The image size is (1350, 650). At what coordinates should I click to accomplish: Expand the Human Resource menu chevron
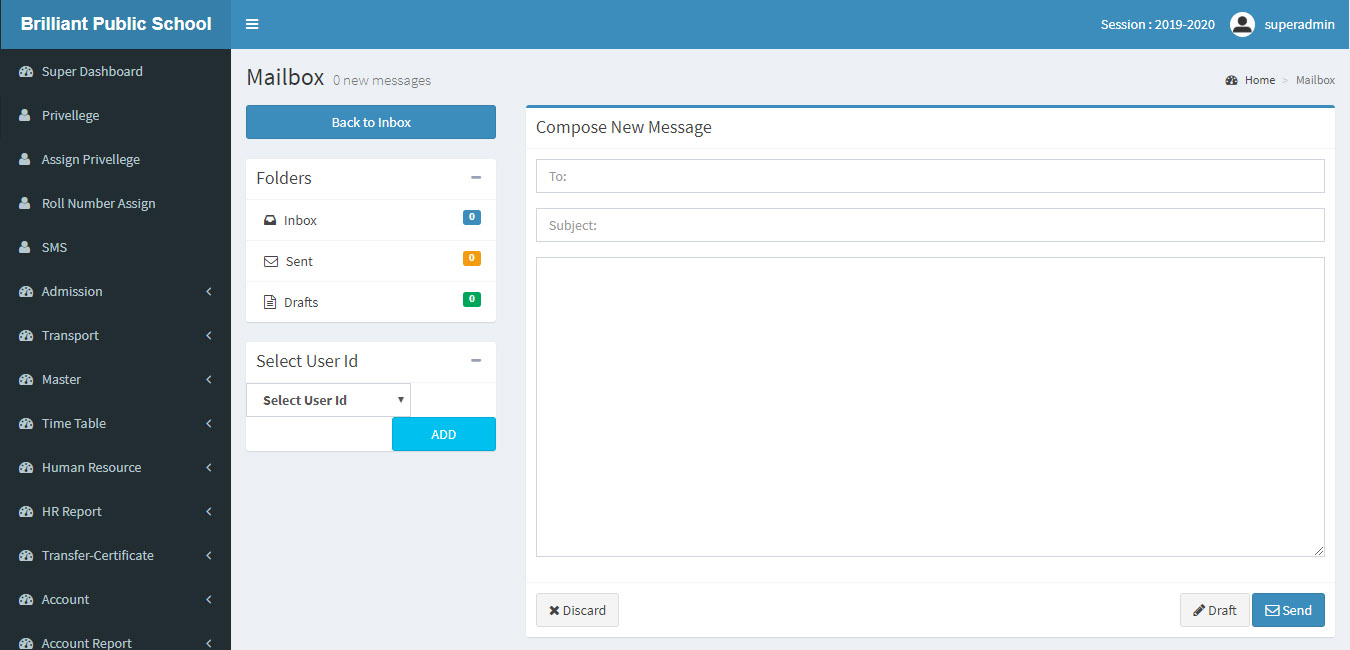click(208, 468)
